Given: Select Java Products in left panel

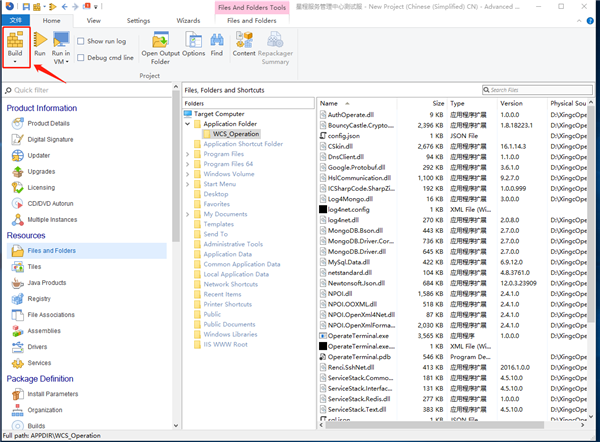Looking at the screenshot, I should click(47, 283).
